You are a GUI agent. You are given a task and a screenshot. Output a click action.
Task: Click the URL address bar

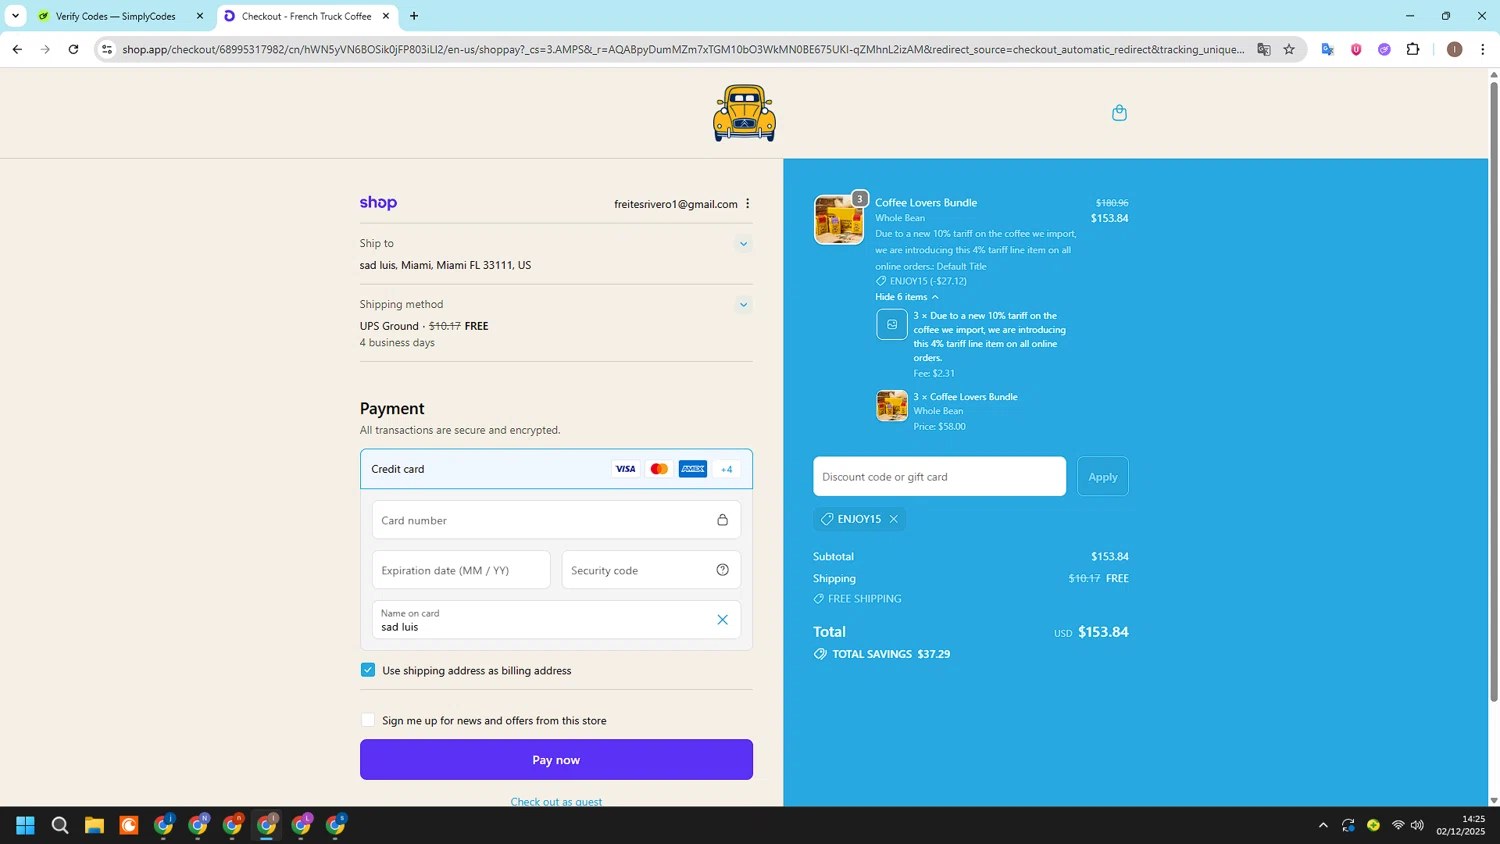pos(683,49)
